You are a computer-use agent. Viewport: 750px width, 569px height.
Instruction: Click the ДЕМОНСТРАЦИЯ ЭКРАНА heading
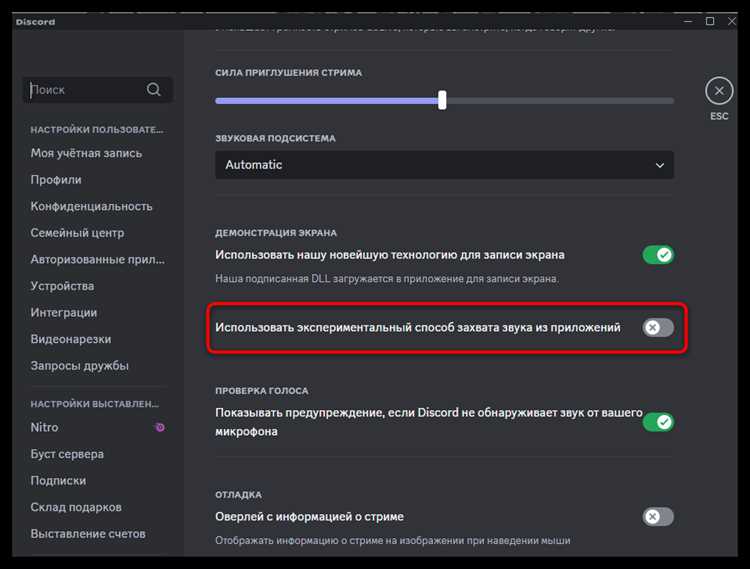276,233
